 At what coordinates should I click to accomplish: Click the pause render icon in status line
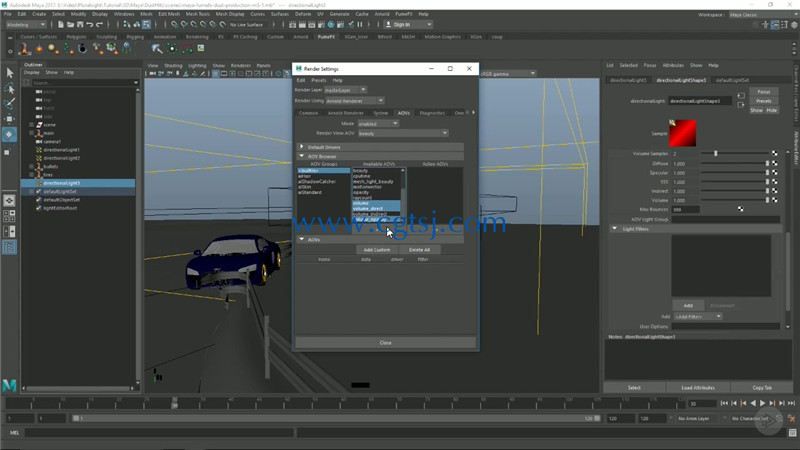(x=360, y=24)
